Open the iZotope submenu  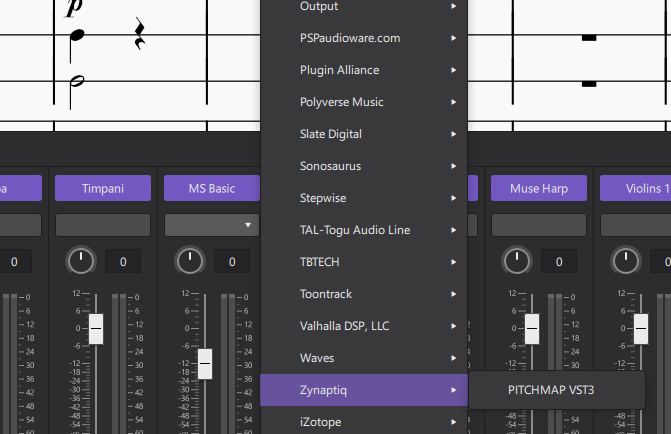364,422
